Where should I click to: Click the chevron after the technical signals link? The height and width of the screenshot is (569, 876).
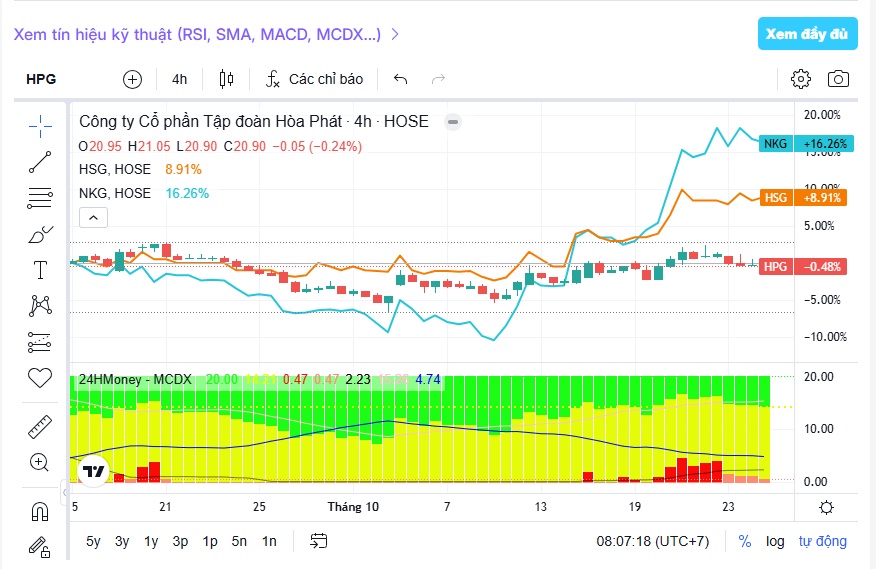click(395, 35)
